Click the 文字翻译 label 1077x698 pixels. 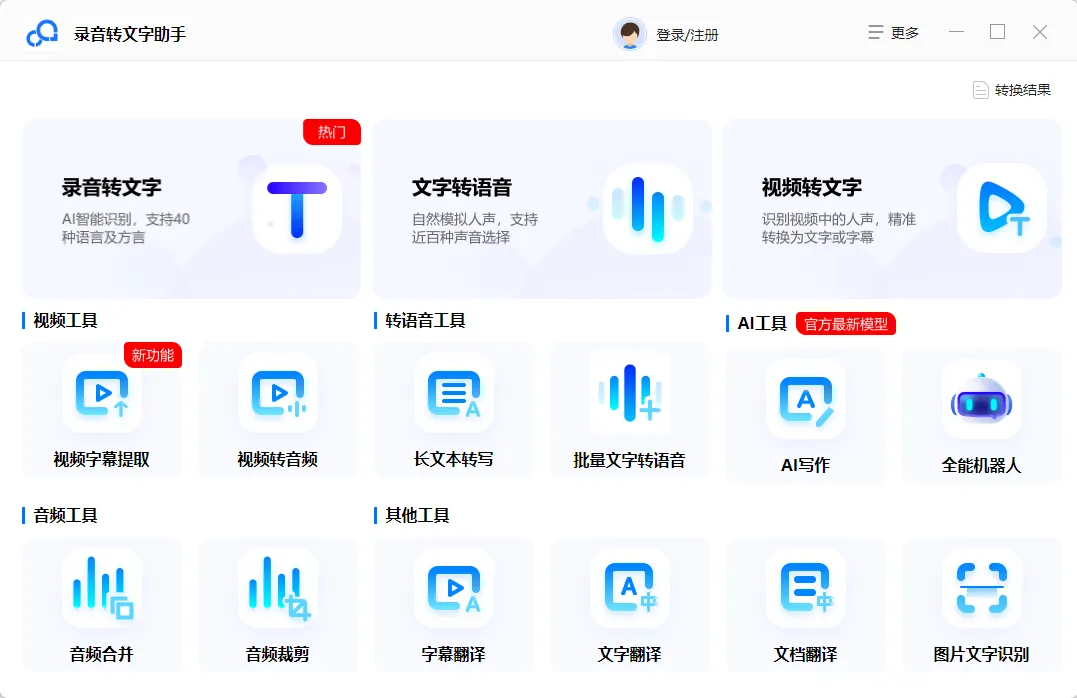tap(629, 654)
